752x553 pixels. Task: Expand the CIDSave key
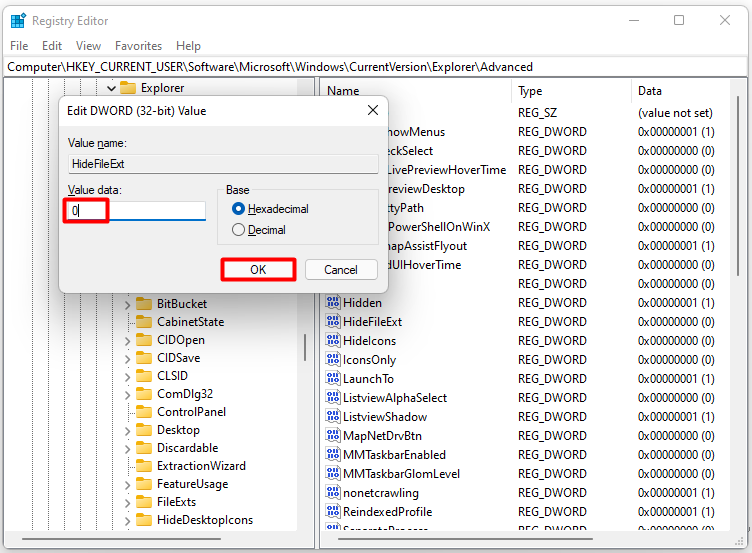(128, 359)
